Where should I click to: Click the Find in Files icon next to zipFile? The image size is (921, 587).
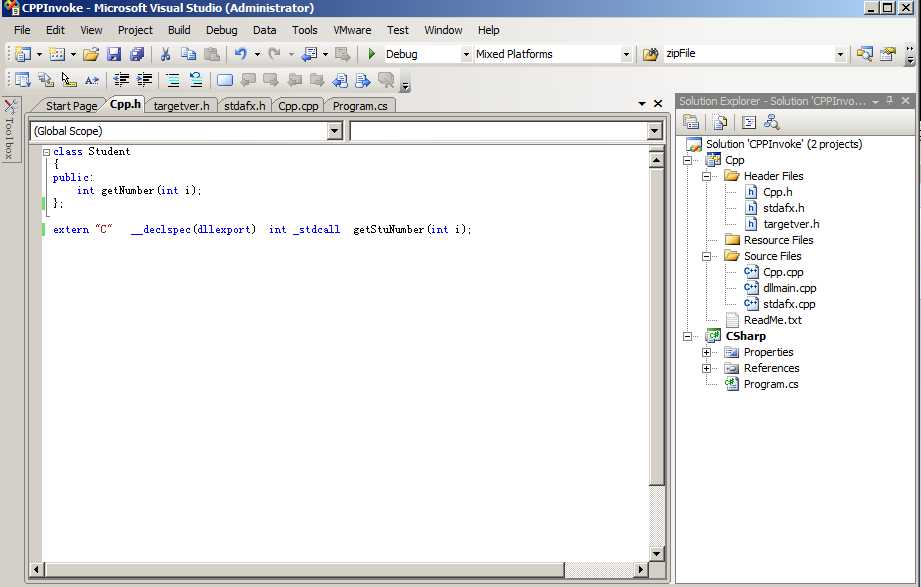650,54
